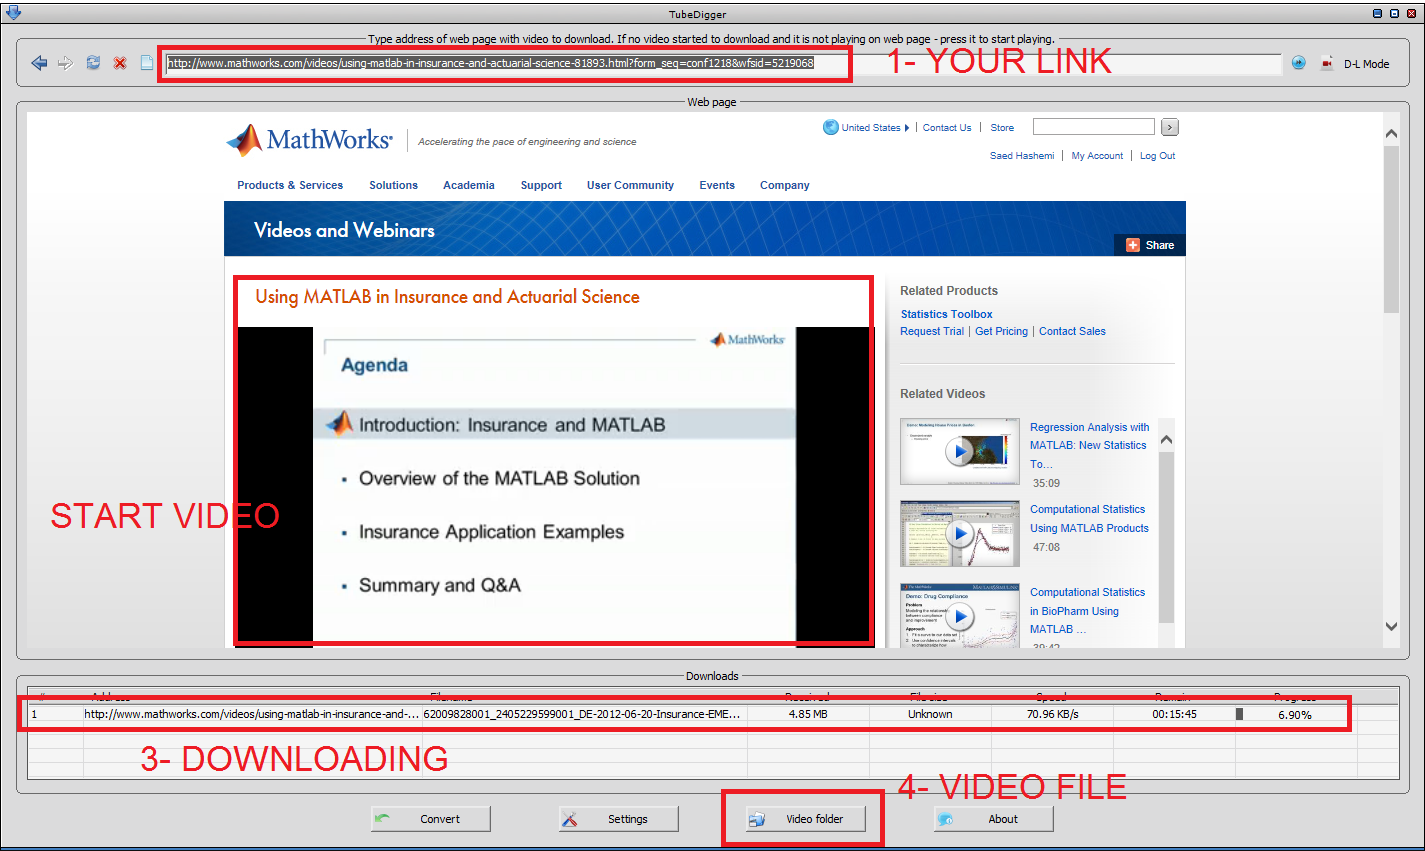Screen dimensions: 1425x851
Task: Click the red stop loading icon
Action: click(120, 63)
